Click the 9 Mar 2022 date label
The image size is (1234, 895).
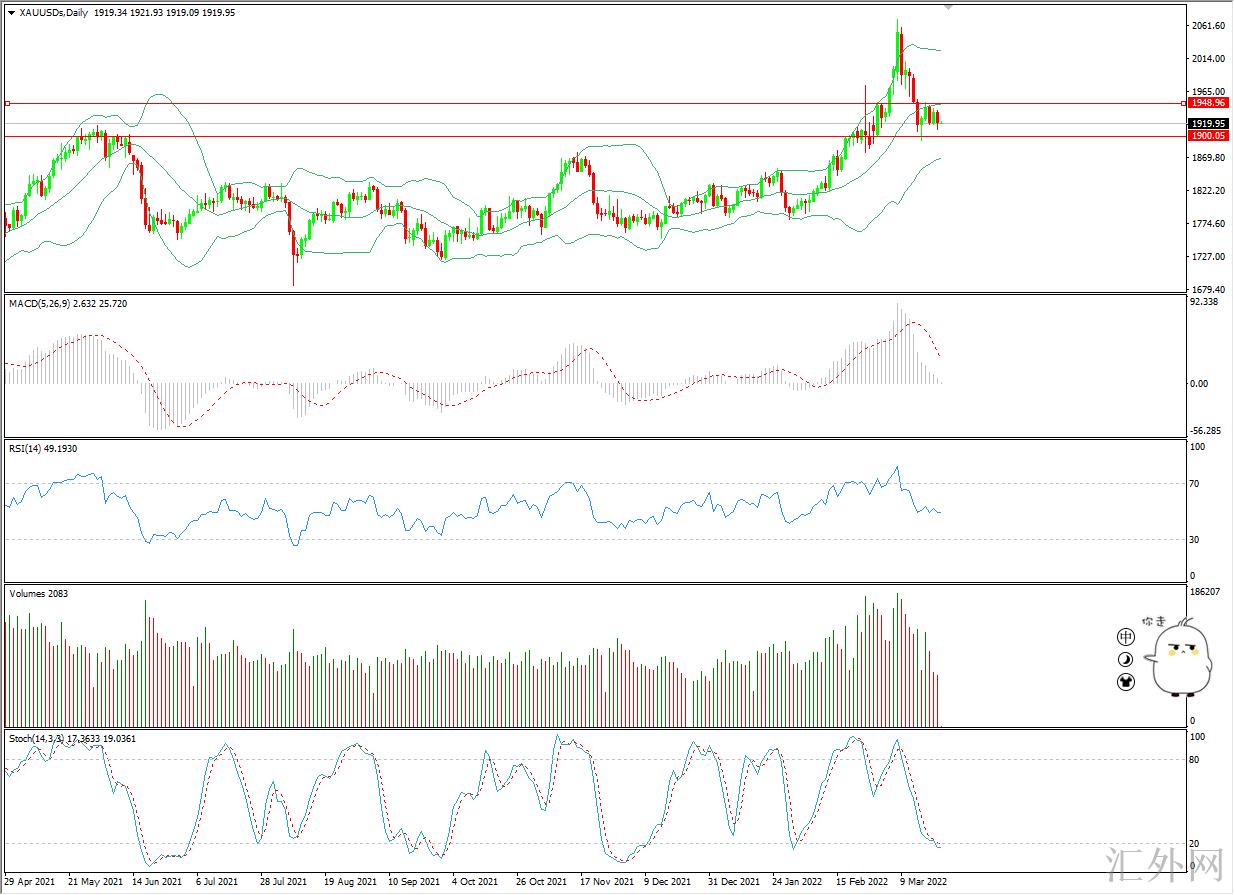click(924, 882)
